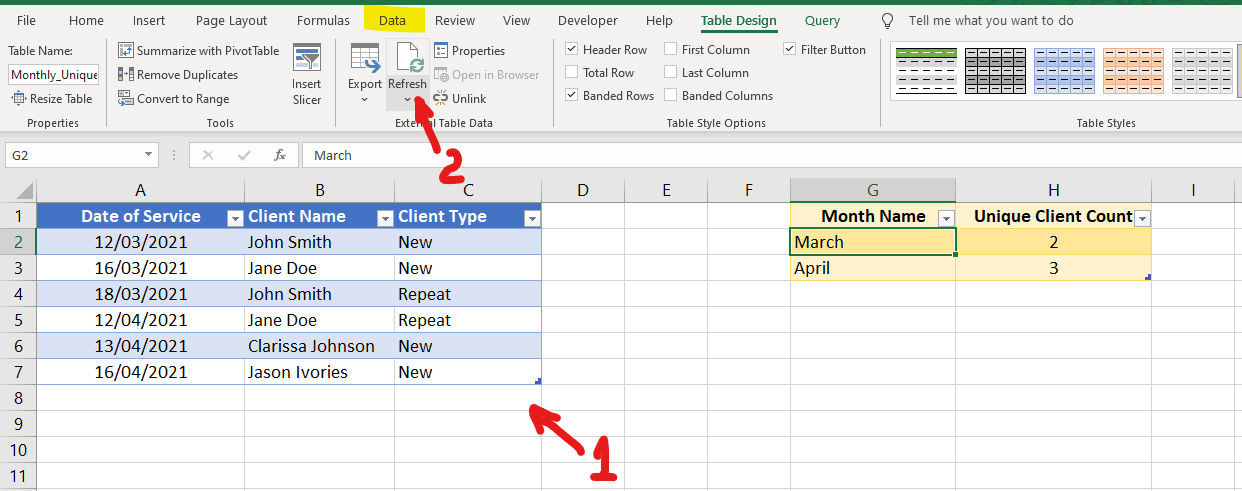Viewport: 1242px width, 491px height.
Task: Select cell containing Jason Ivories
Action: [319, 372]
